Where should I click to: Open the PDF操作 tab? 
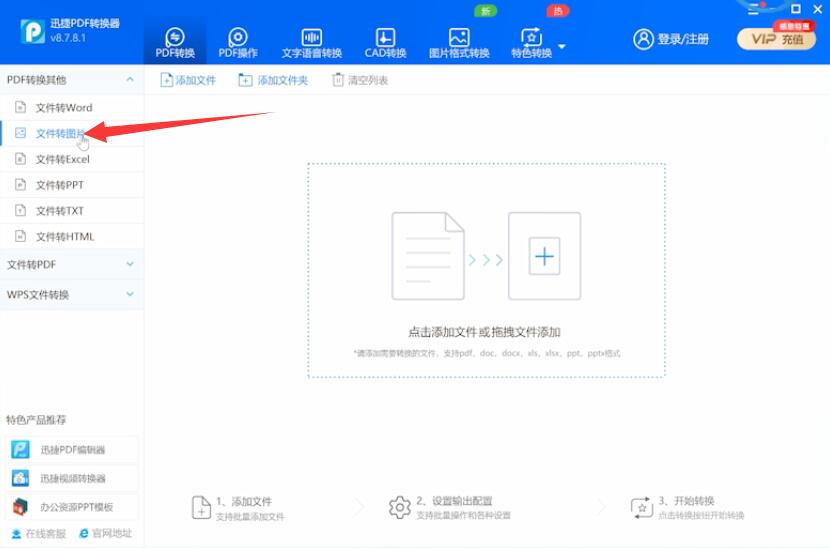[238, 43]
